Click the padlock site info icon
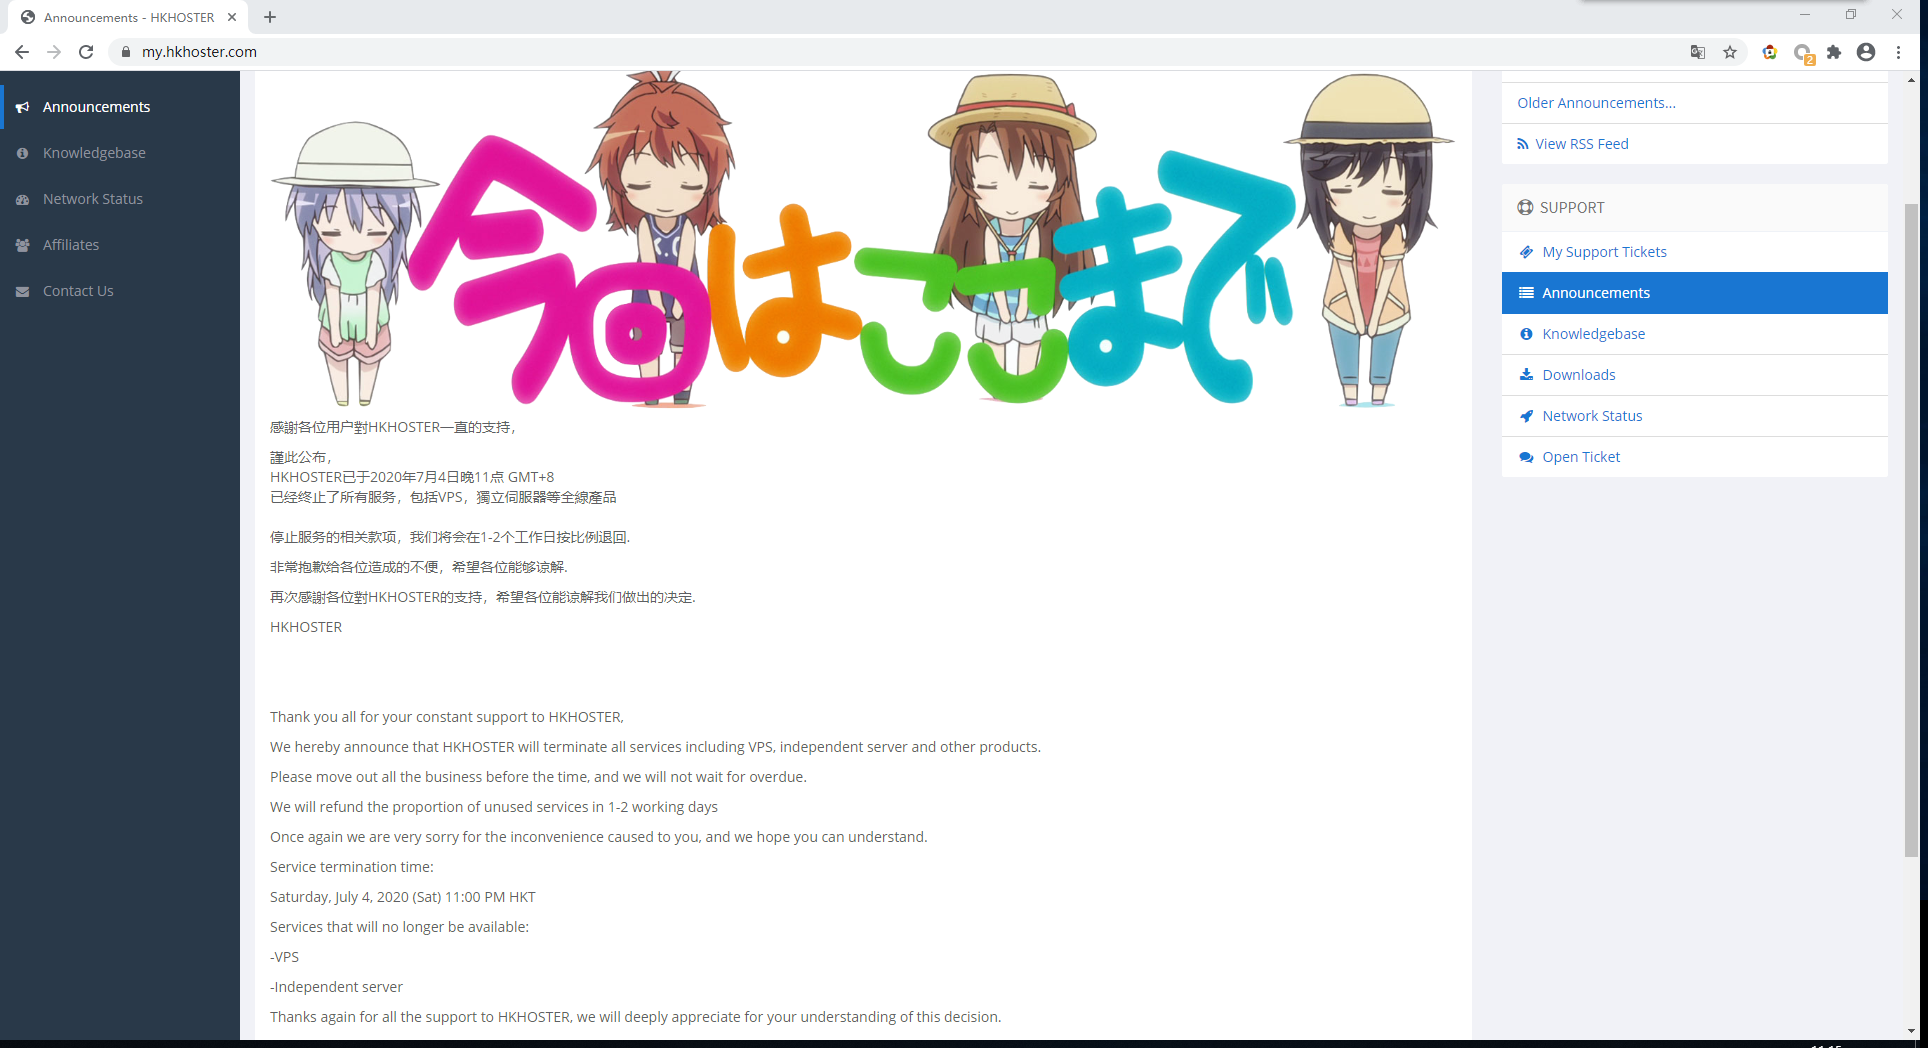The image size is (1928, 1048). coord(126,52)
